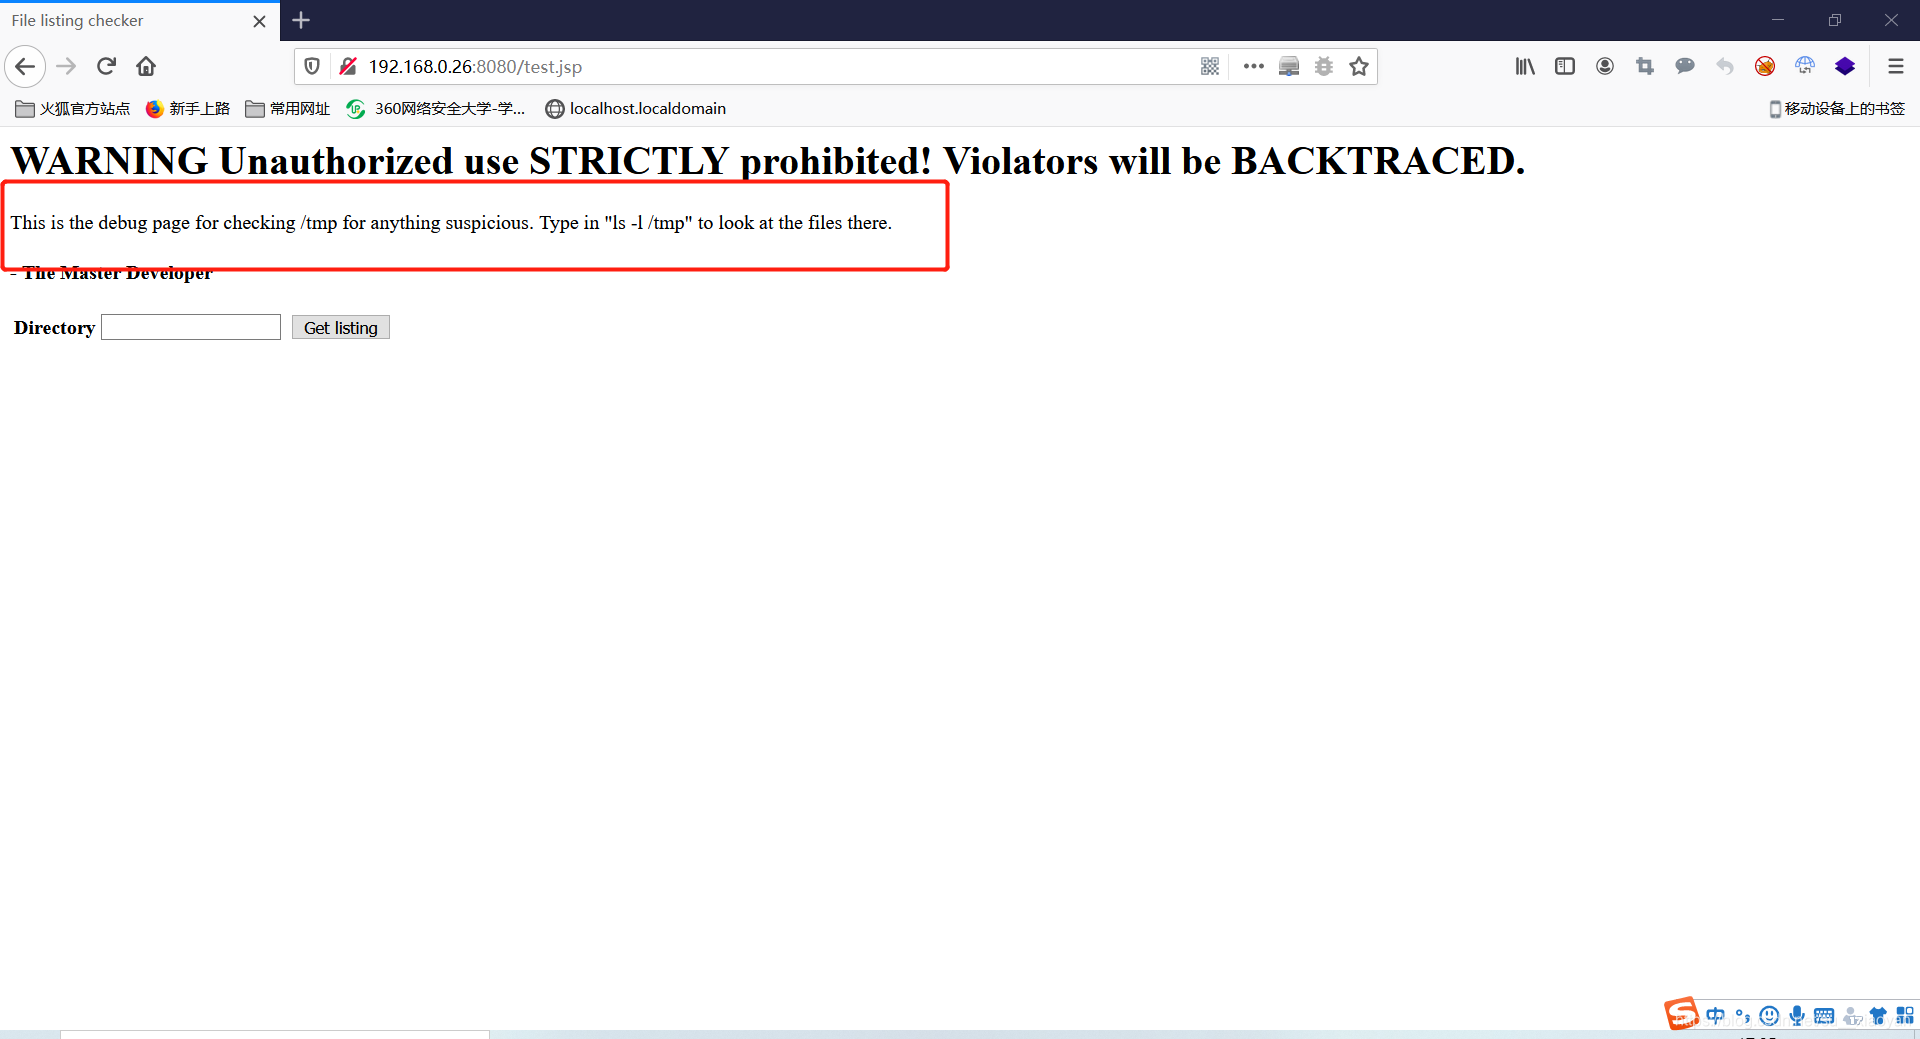Click the screenshot crop tool icon
The width and height of the screenshot is (1920, 1039).
click(1645, 67)
